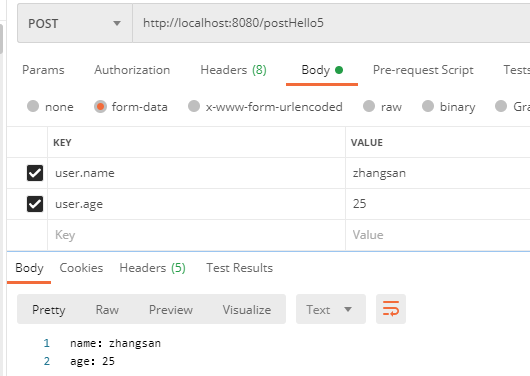Switch response view to Preview
The width and height of the screenshot is (530, 376).
171,310
